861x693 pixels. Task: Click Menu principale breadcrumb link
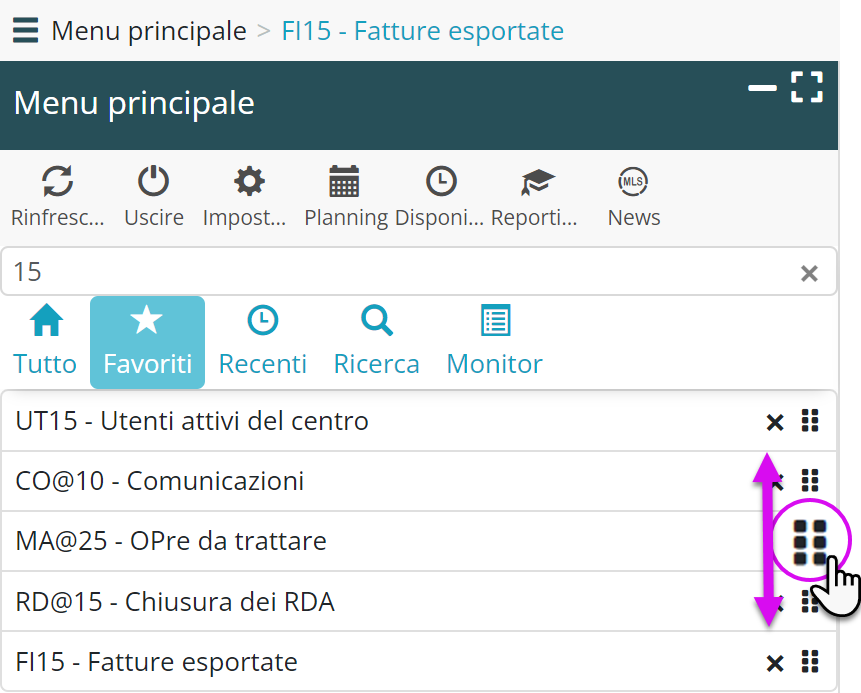click(148, 31)
